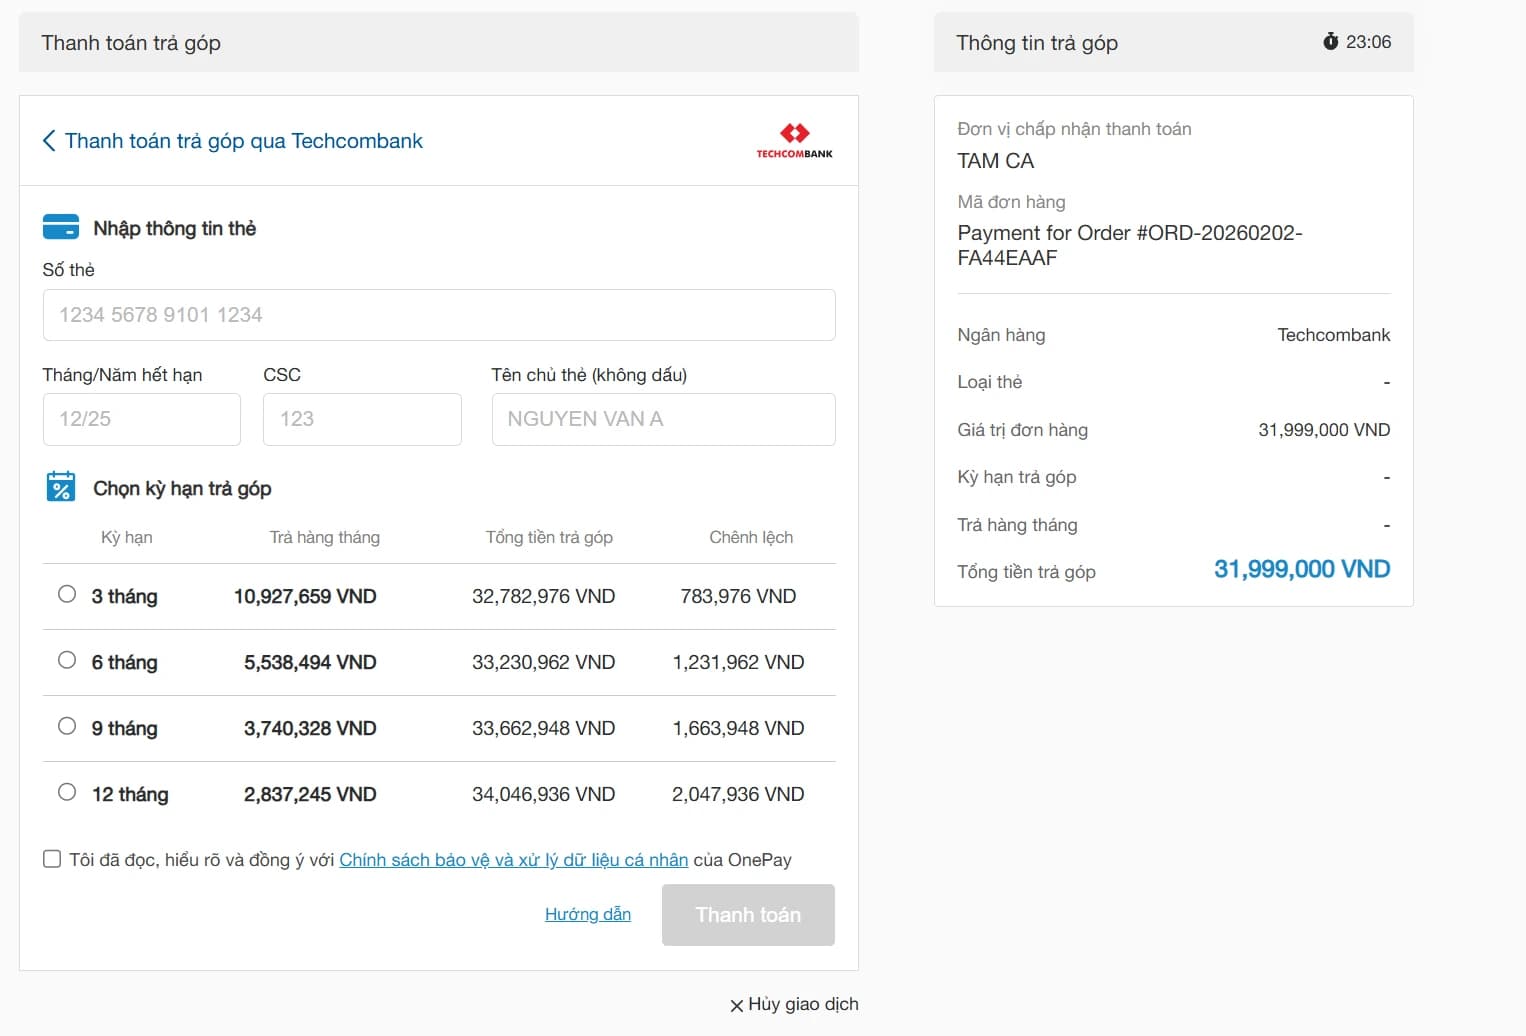The image size is (1526, 1036).
Task: Click the 3 tháng term label
Action: tap(124, 596)
